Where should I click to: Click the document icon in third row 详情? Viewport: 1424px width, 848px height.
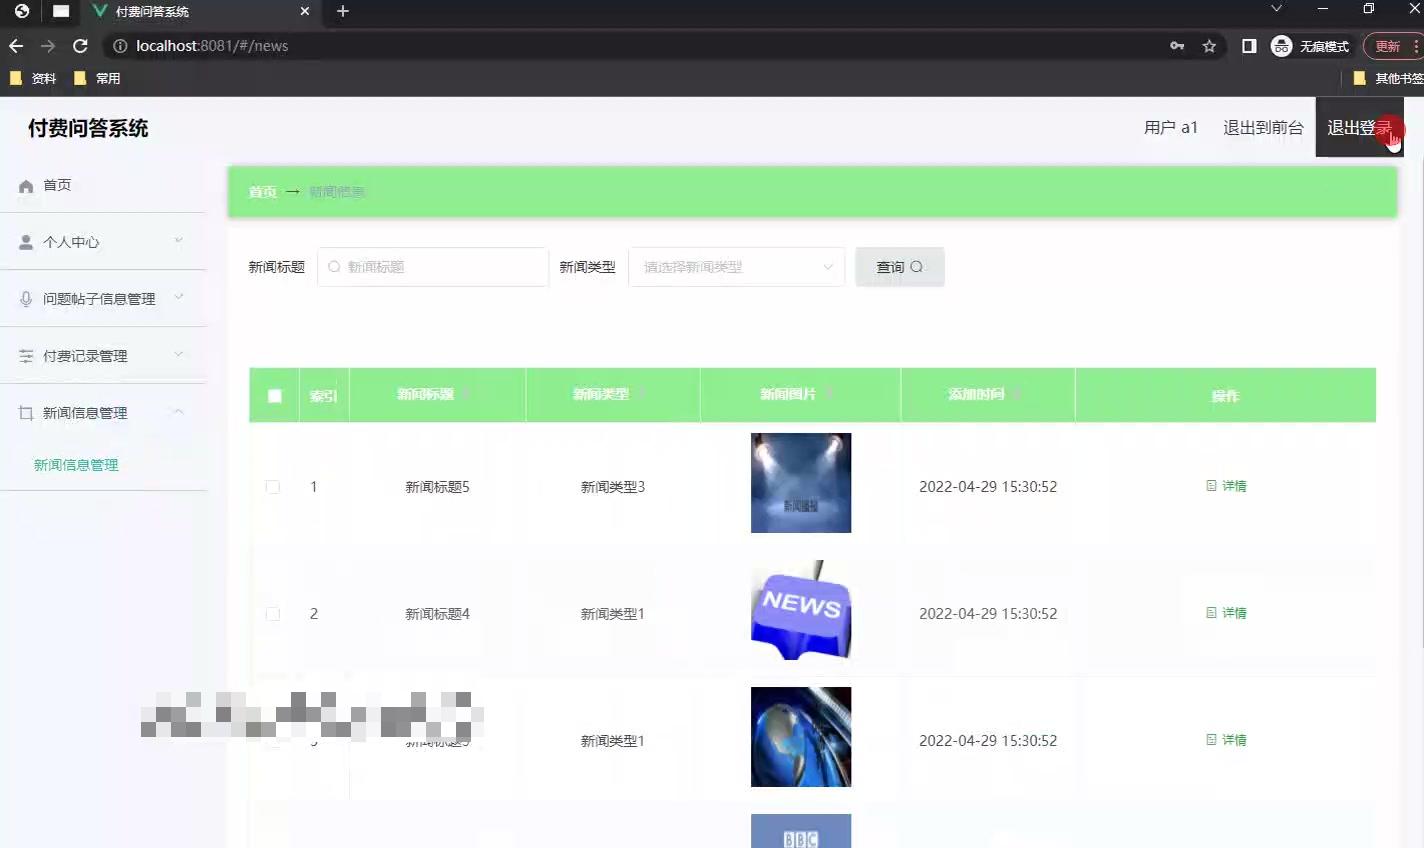(x=1211, y=740)
